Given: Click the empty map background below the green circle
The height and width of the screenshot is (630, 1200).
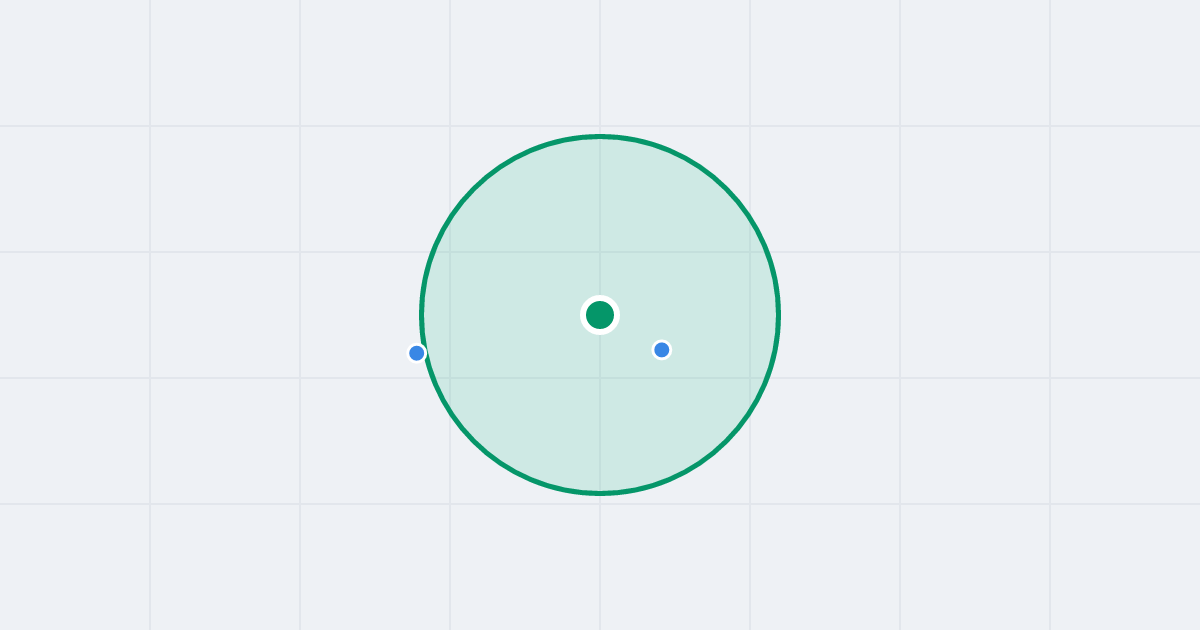Looking at the screenshot, I should (600, 560).
